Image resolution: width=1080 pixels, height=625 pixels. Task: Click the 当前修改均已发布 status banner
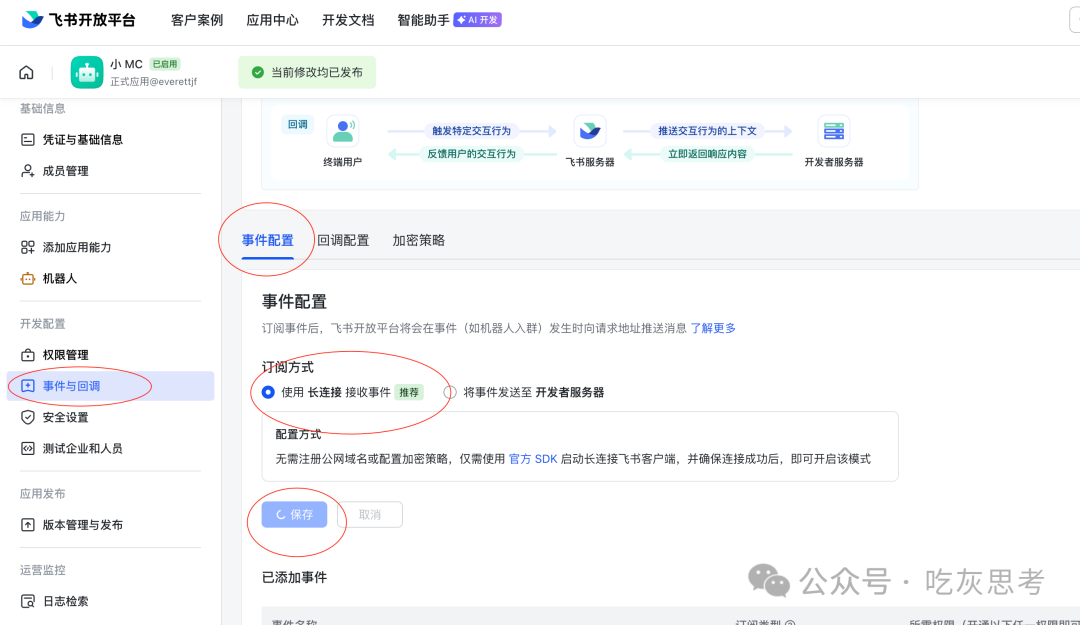(x=307, y=72)
